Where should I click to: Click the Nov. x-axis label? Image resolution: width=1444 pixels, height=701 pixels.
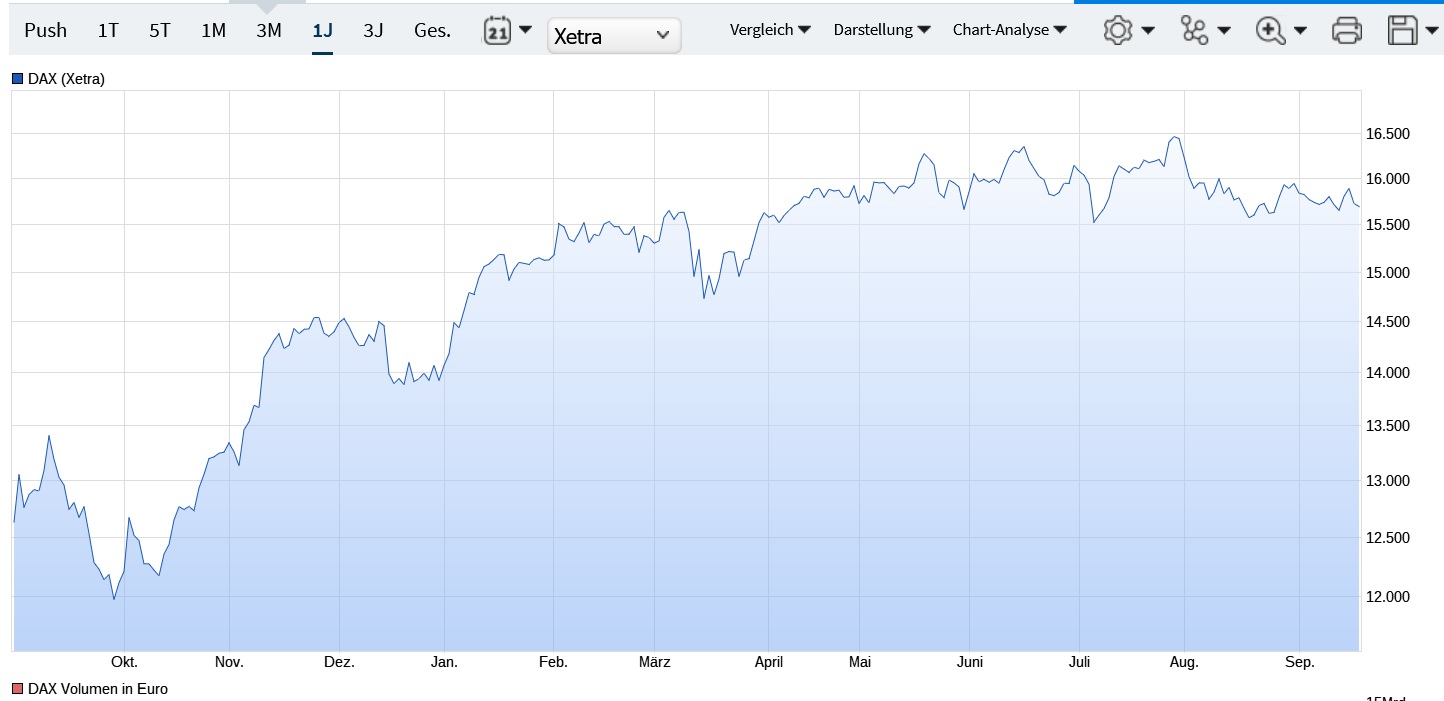tap(229, 662)
